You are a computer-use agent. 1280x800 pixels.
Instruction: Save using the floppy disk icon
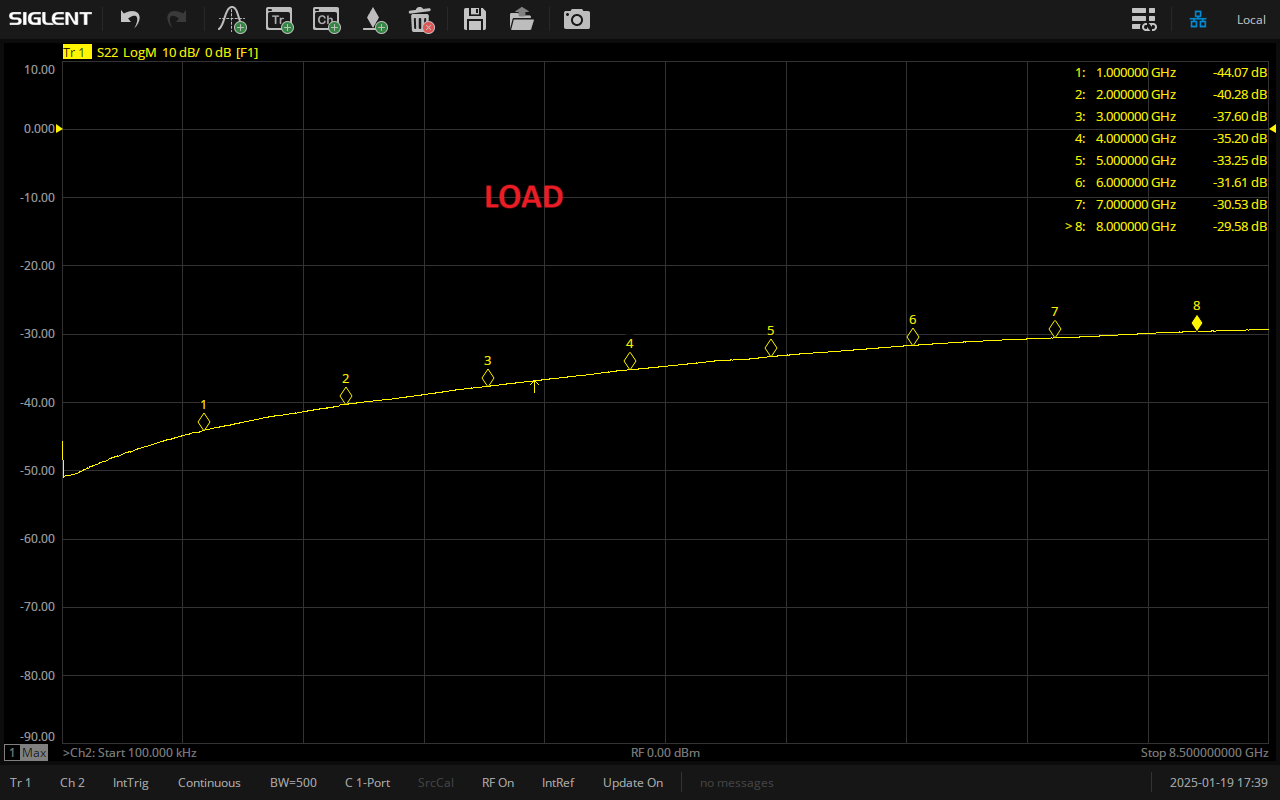click(475, 19)
